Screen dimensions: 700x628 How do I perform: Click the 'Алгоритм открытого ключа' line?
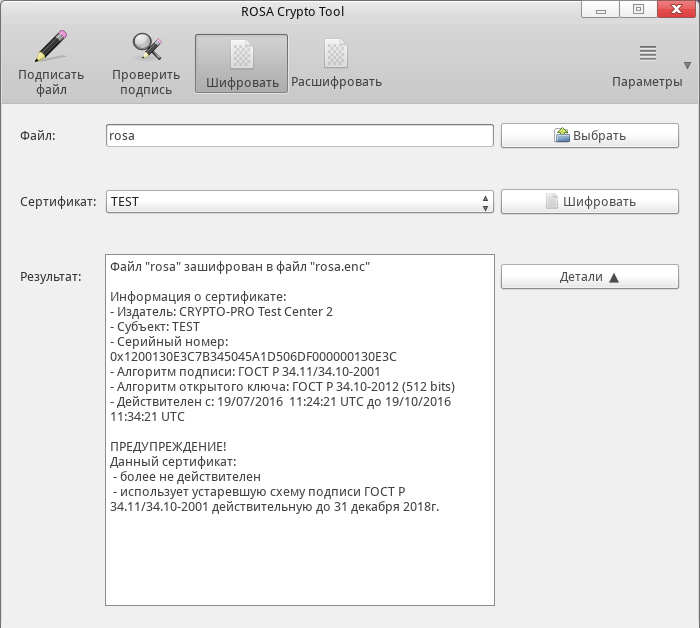(x=283, y=387)
